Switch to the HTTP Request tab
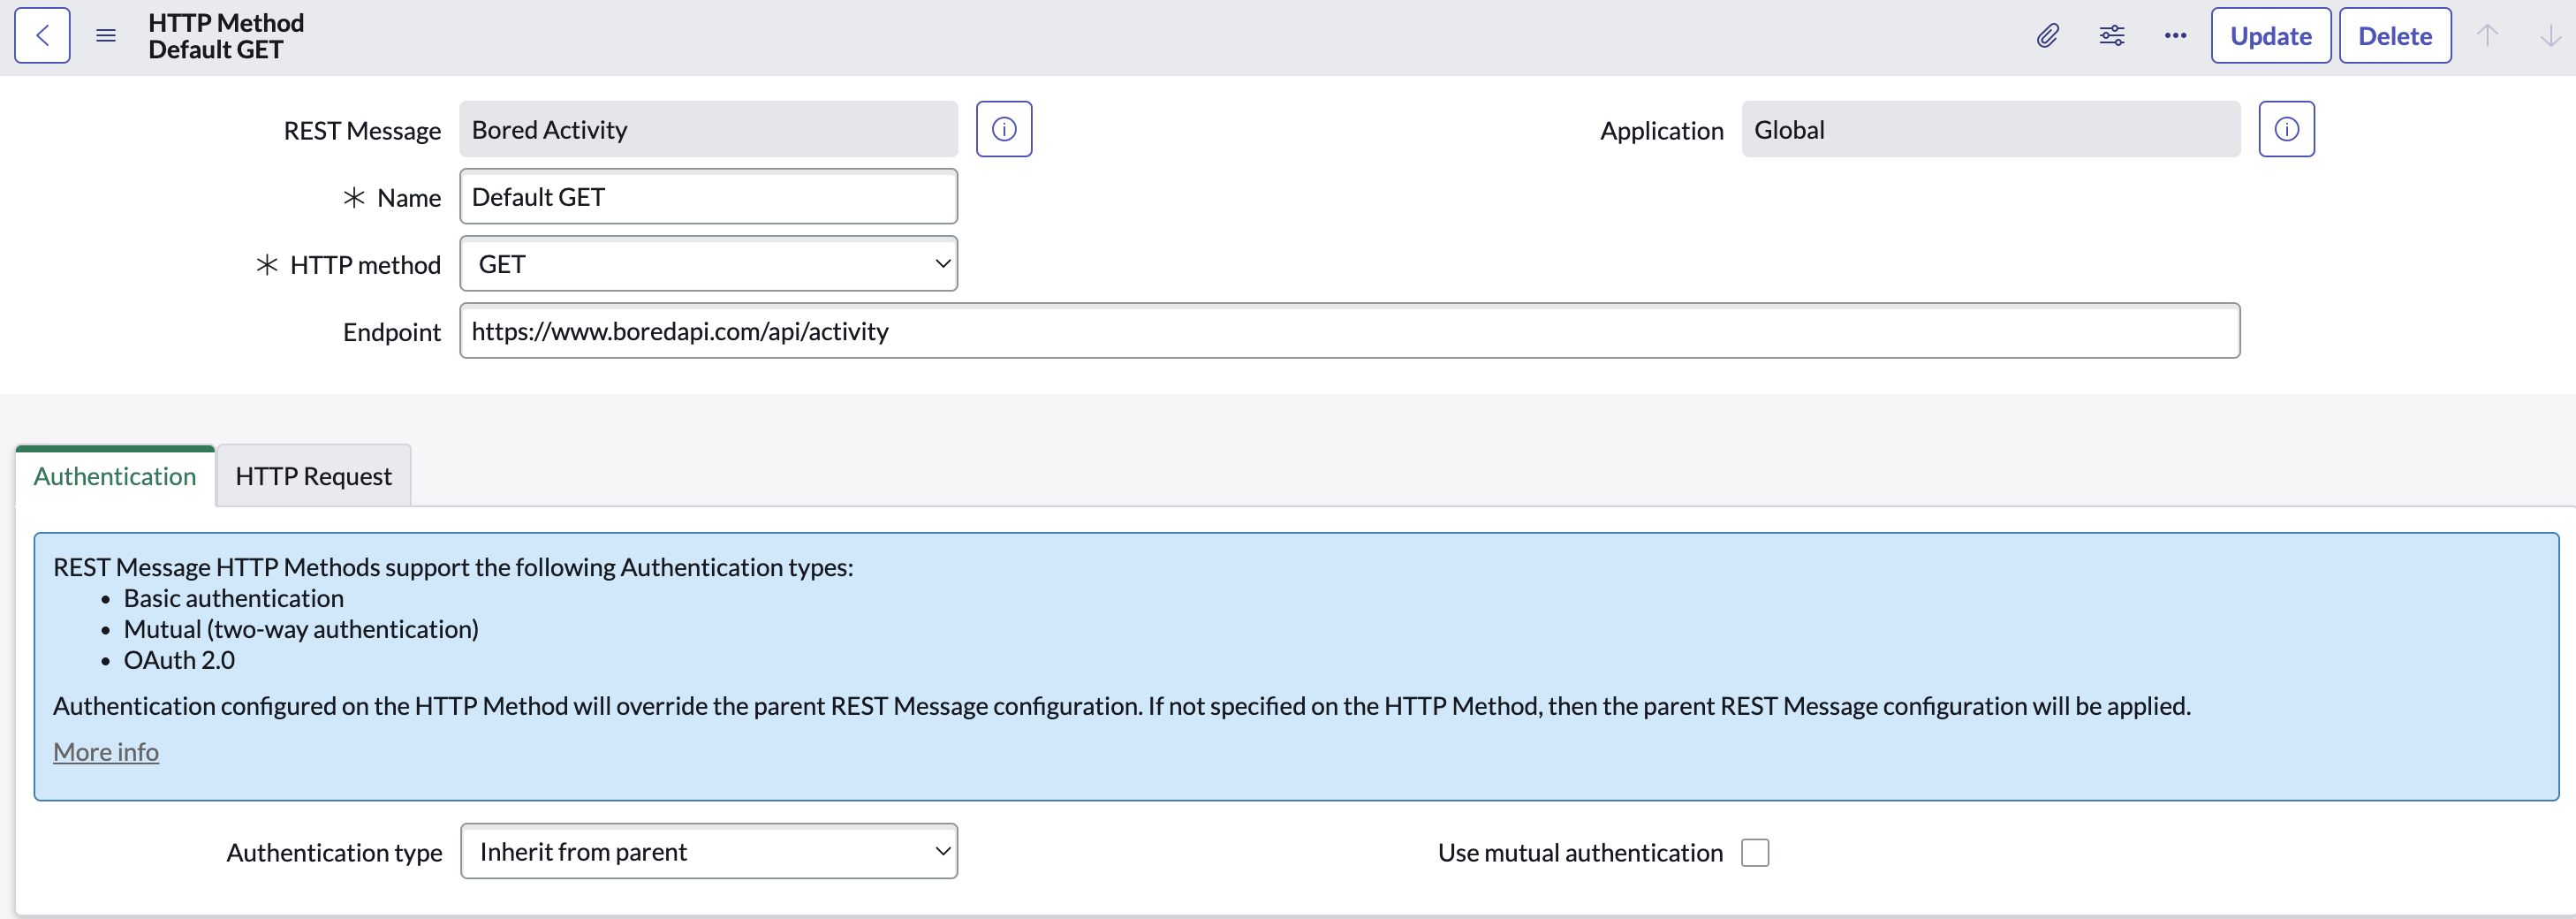The height and width of the screenshot is (919, 2576). (313, 476)
